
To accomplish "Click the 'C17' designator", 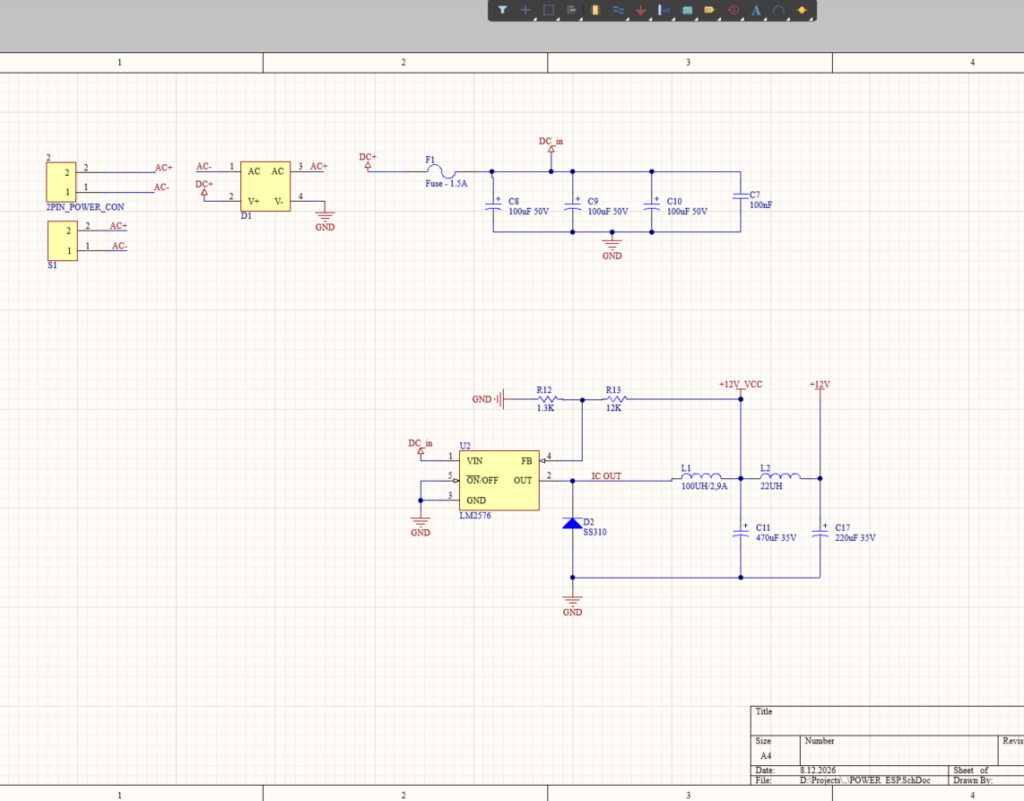I will [x=842, y=527].
